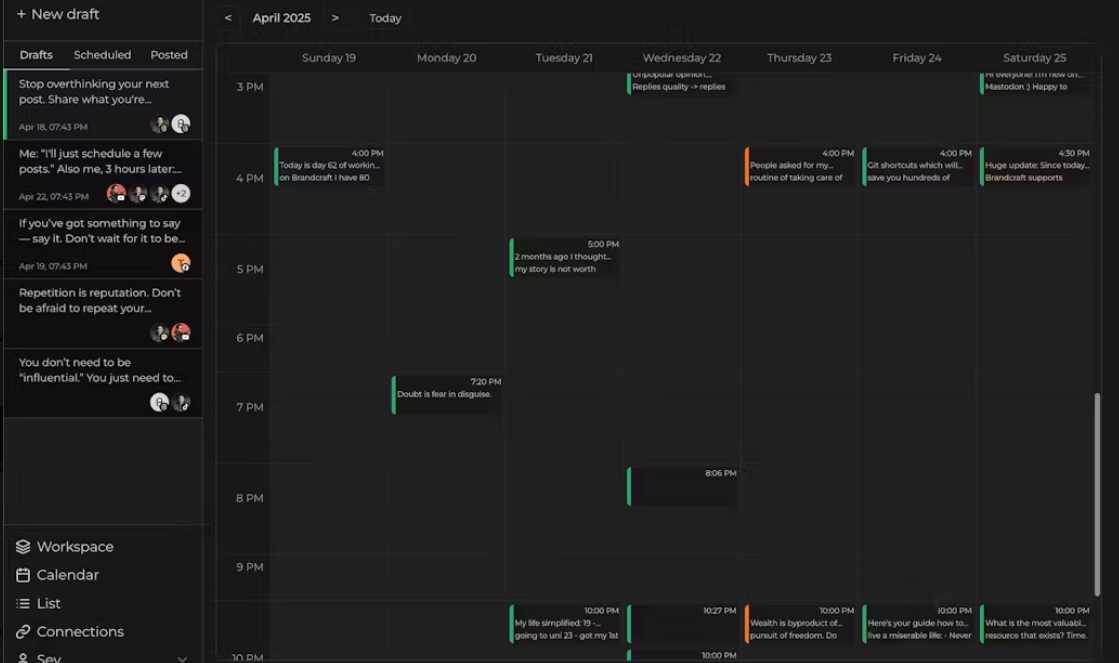Screen dimensions: 1119x663
Task: Open Sunday 4:00 PM 'Today is day 62' post
Action: pos(329,166)
